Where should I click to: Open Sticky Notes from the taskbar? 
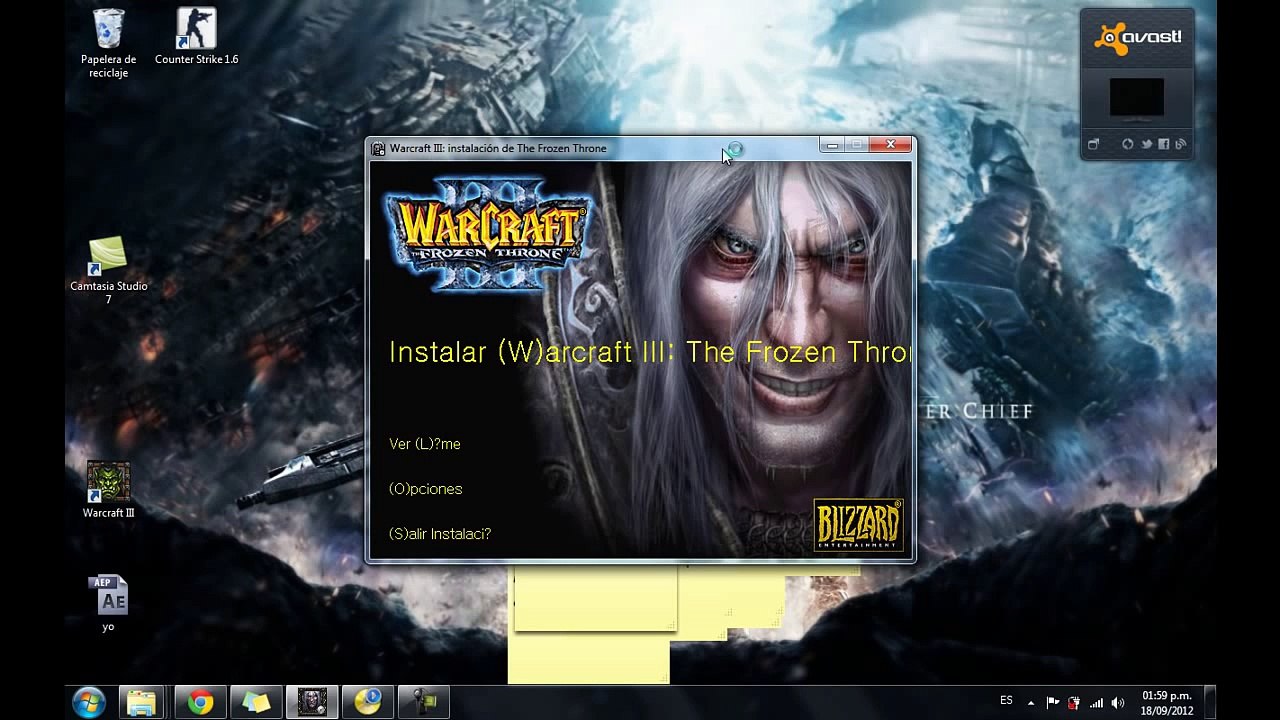256,702
